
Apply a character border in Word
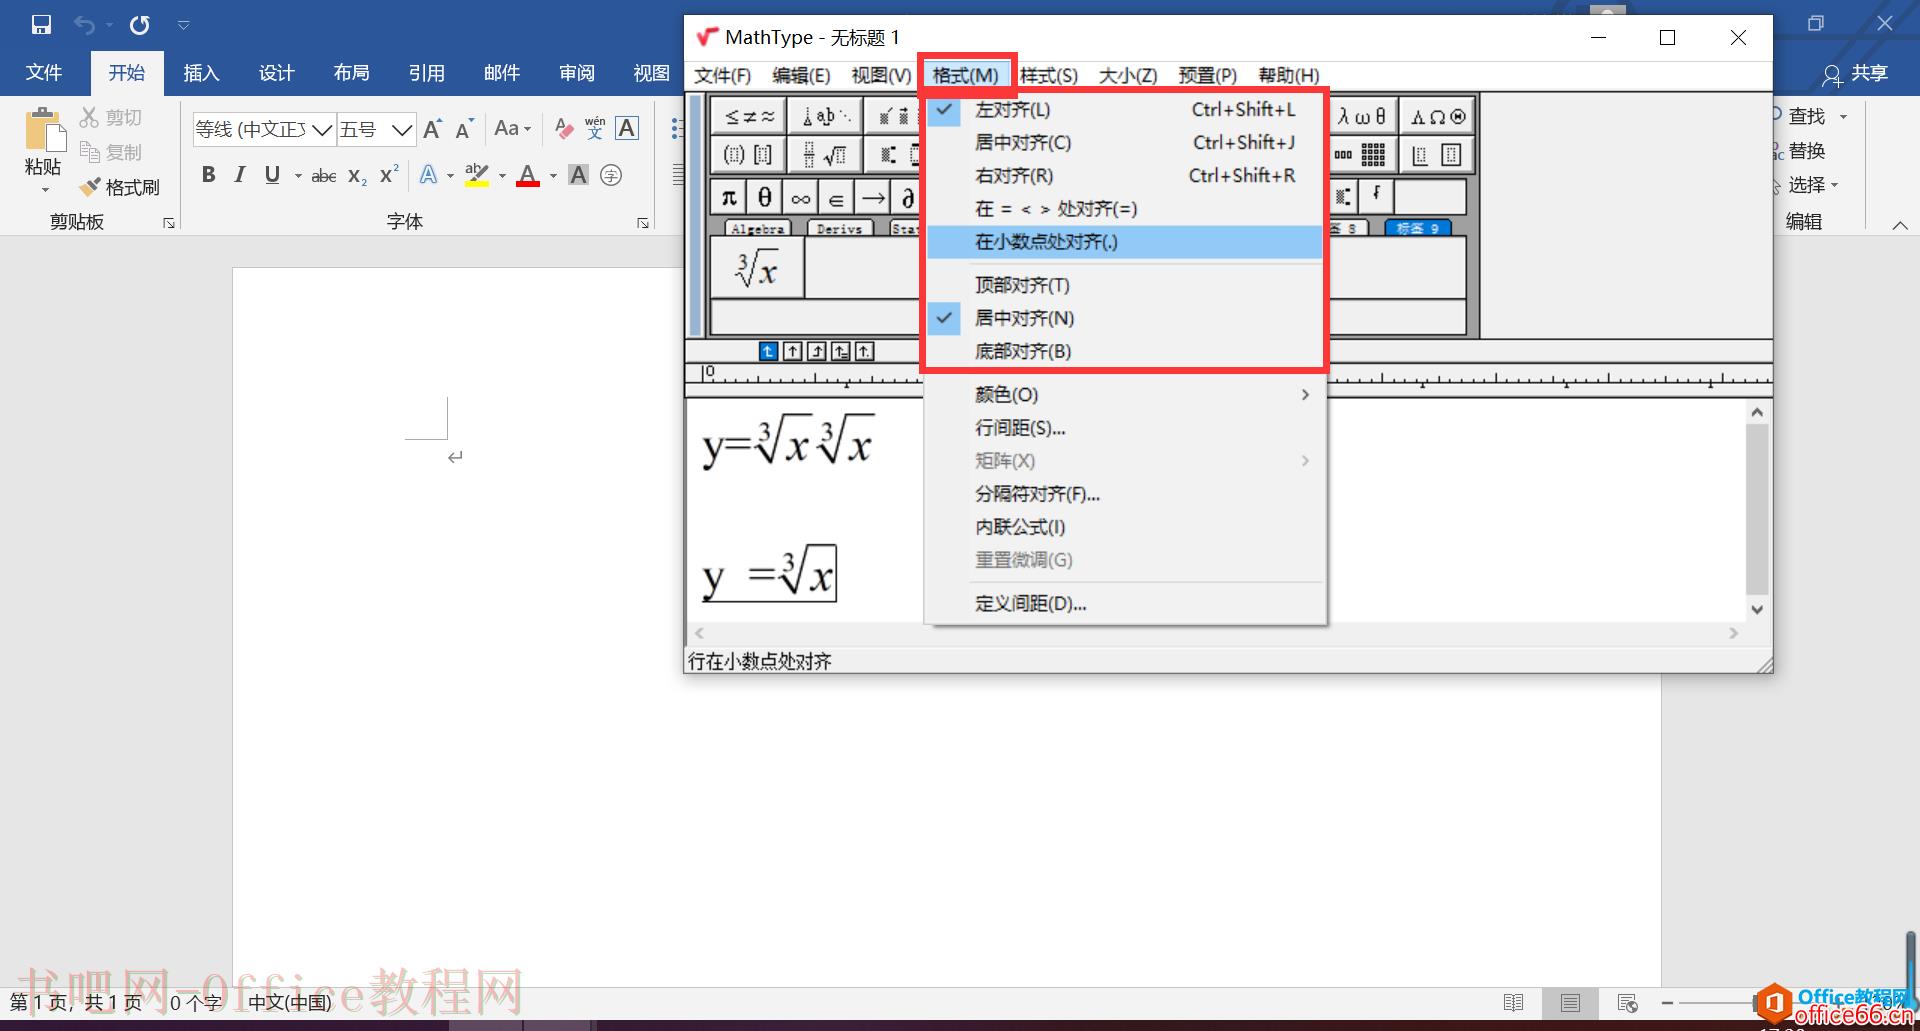pos(627,128)
